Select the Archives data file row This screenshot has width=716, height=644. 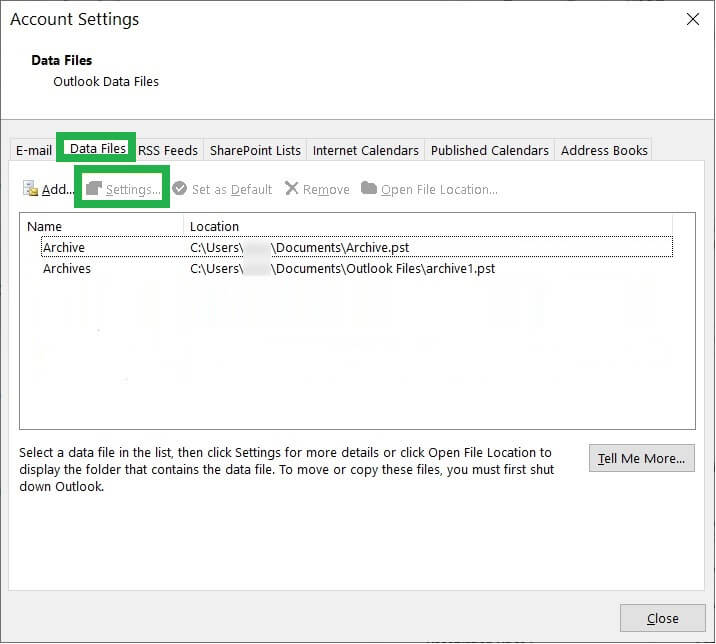(x=357, y=268)
